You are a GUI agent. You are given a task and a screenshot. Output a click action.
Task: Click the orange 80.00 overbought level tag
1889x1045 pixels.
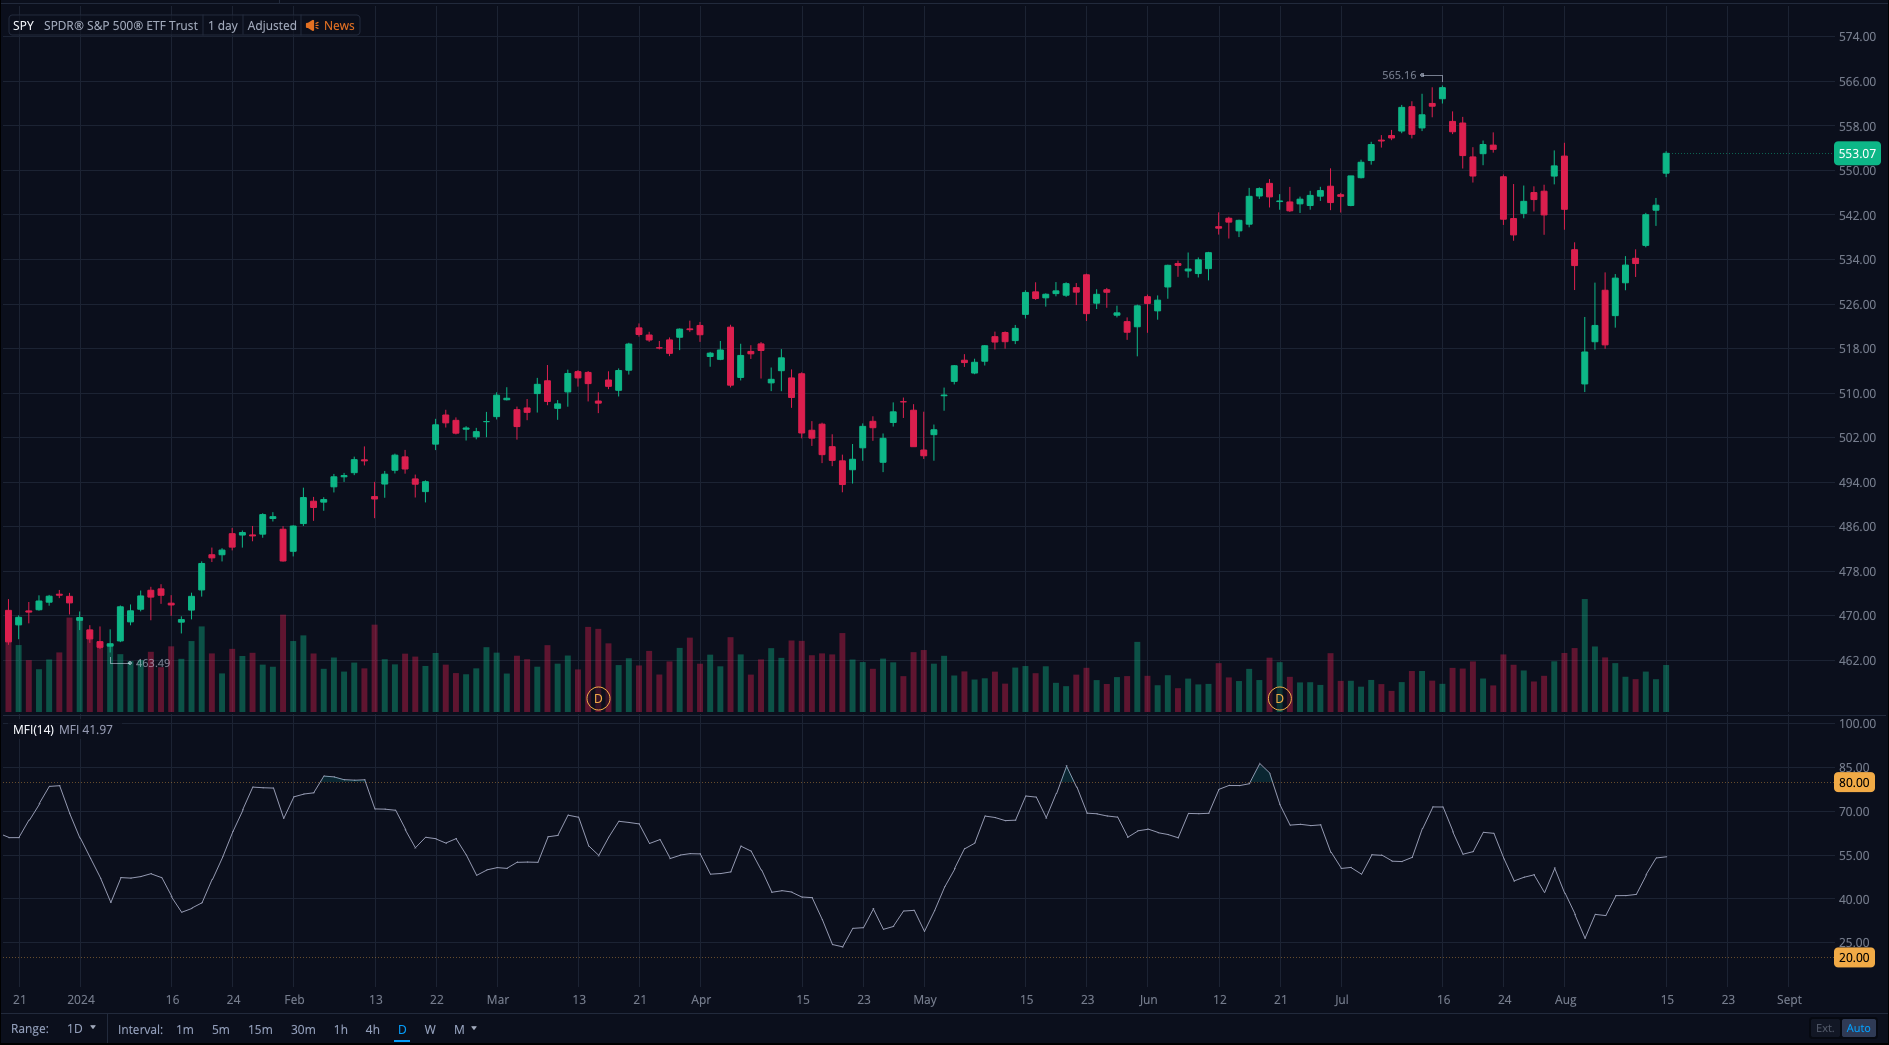click(x=1853, y=783)
